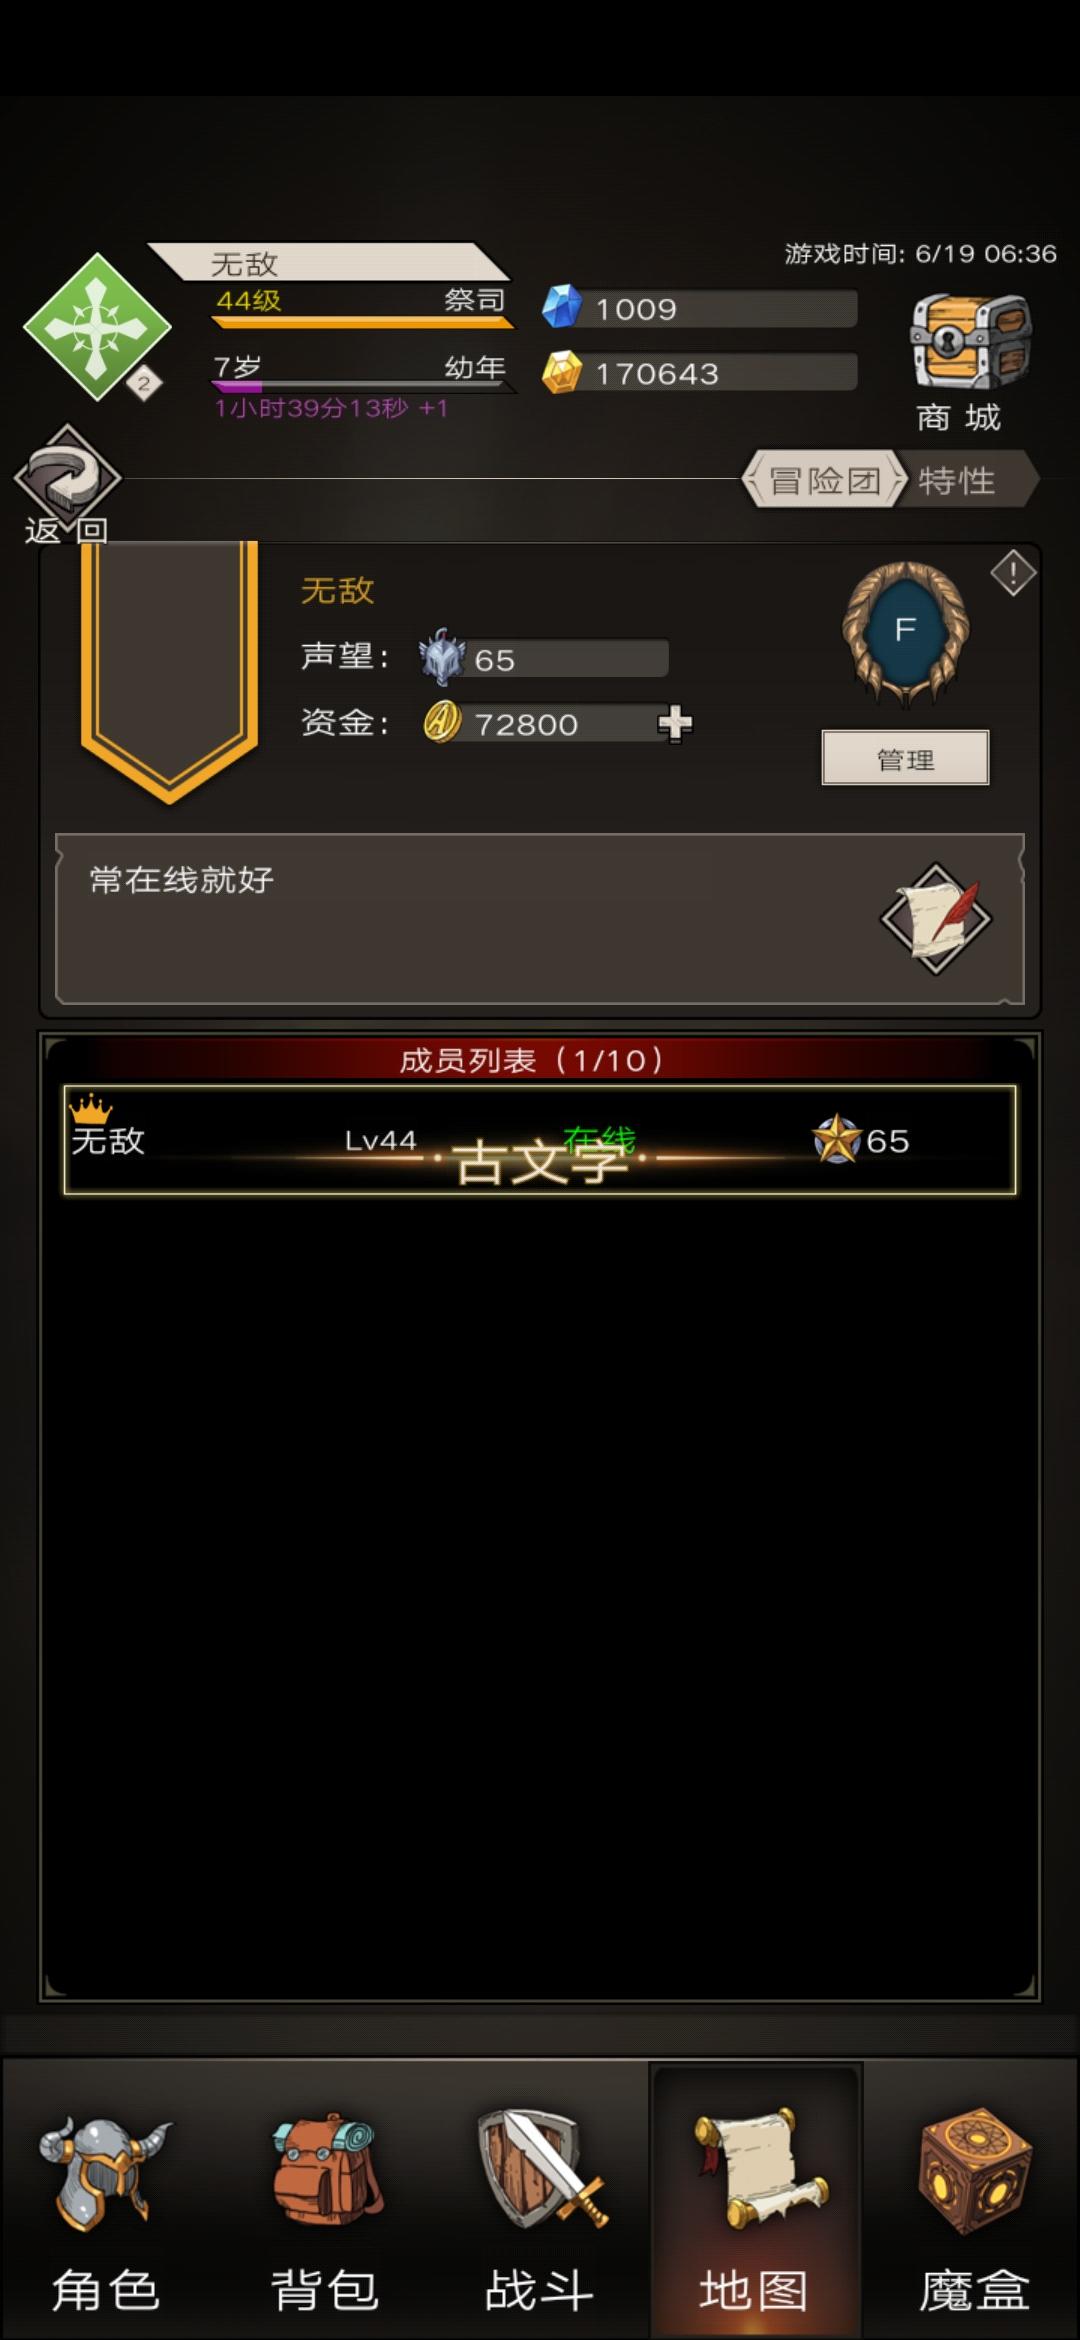
Task: Select member 无敌 Lv44 in list
Action: (x=540, y=1140)
